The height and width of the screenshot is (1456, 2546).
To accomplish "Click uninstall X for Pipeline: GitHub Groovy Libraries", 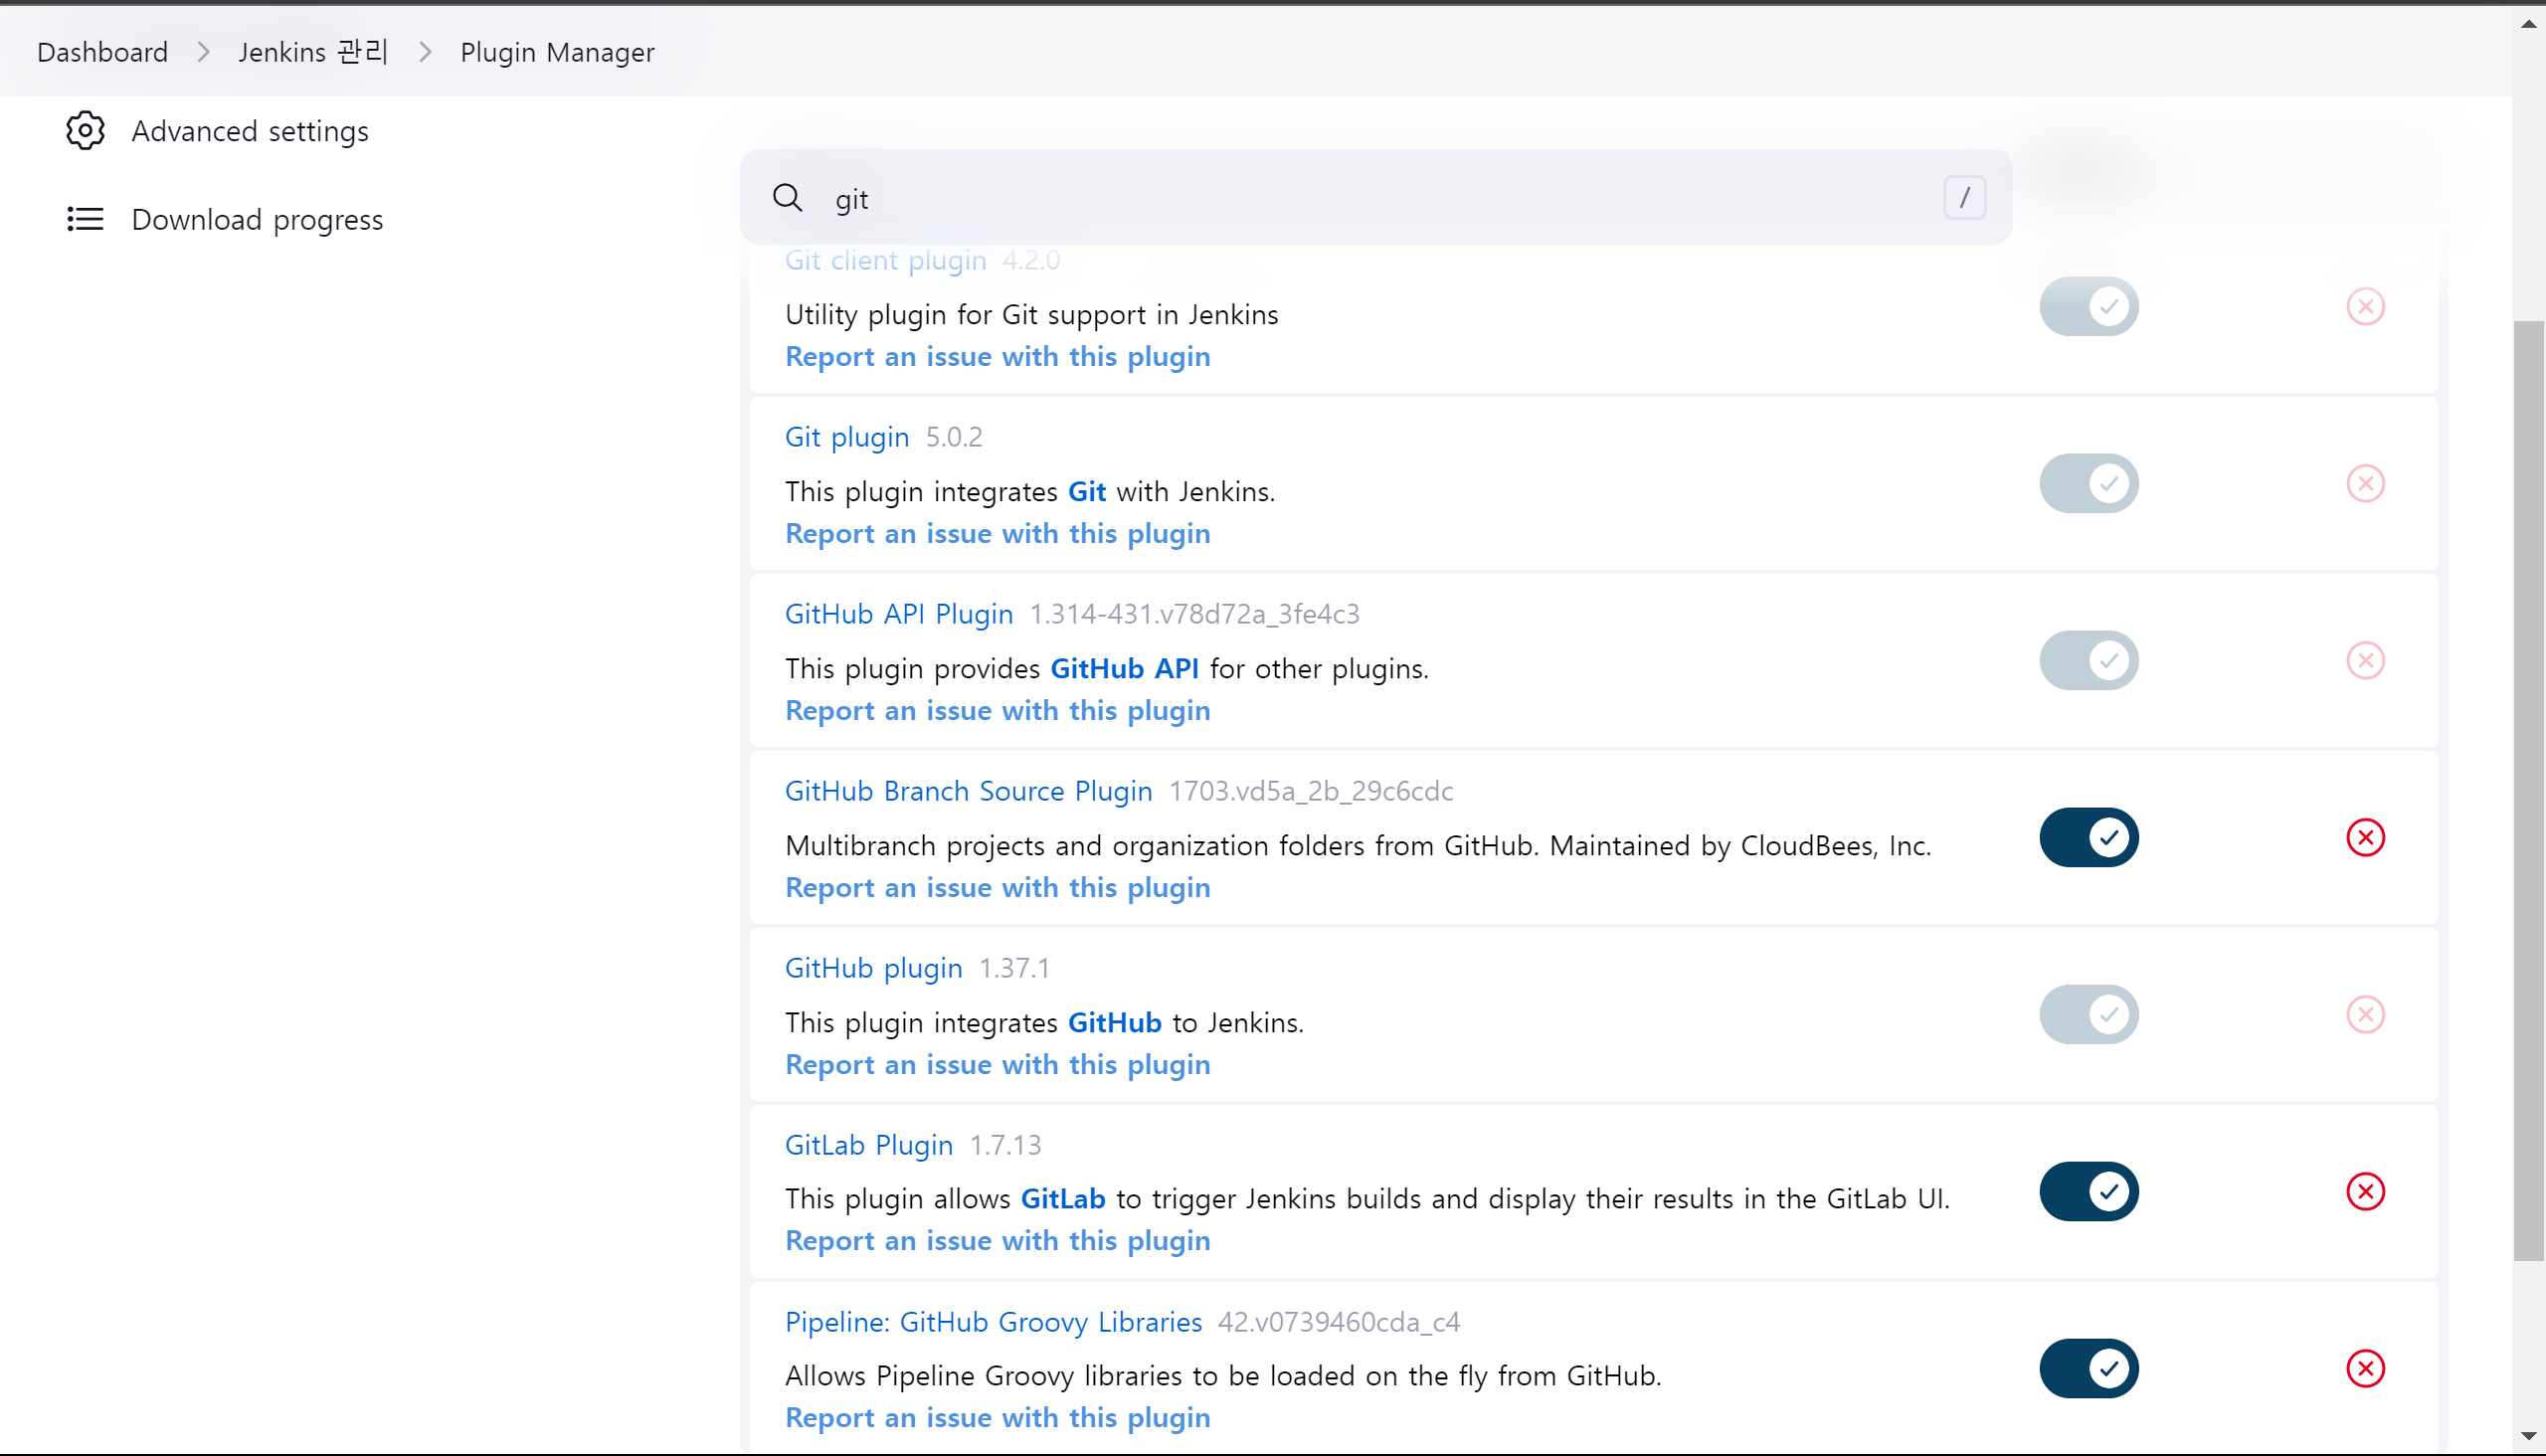I will (2365, 1368).
